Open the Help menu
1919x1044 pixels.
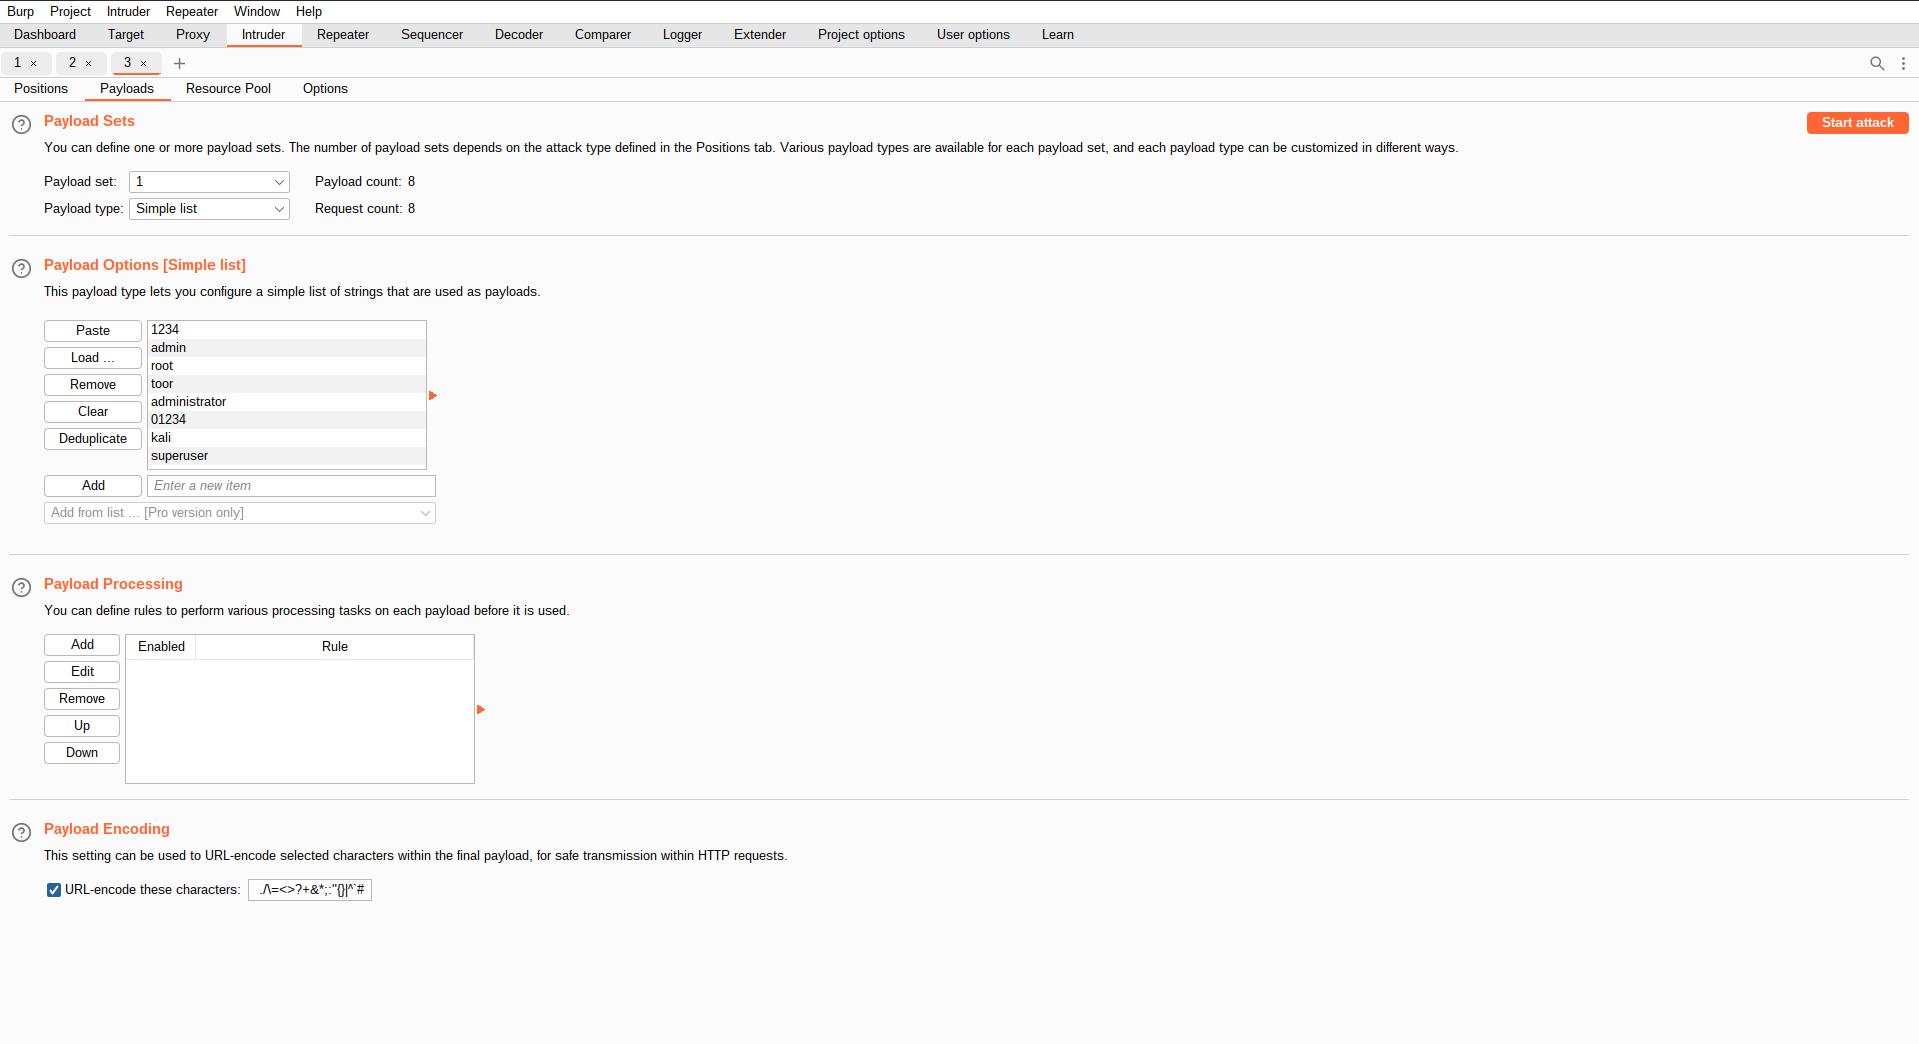pos(309,11)
